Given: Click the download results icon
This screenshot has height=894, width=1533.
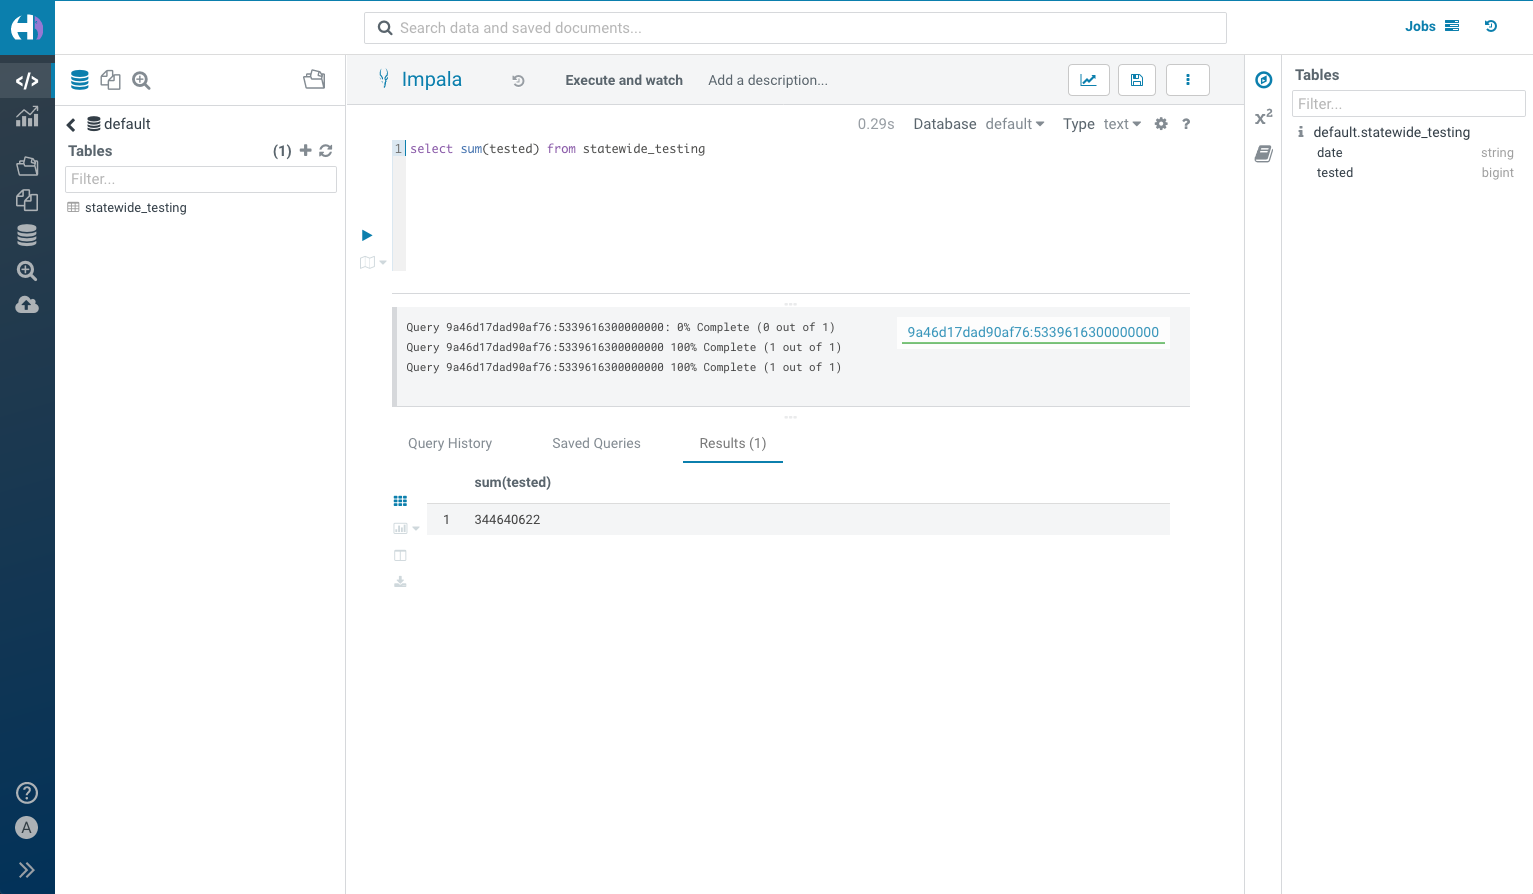Looking at the screenshot, I should (x=400, y=581).
